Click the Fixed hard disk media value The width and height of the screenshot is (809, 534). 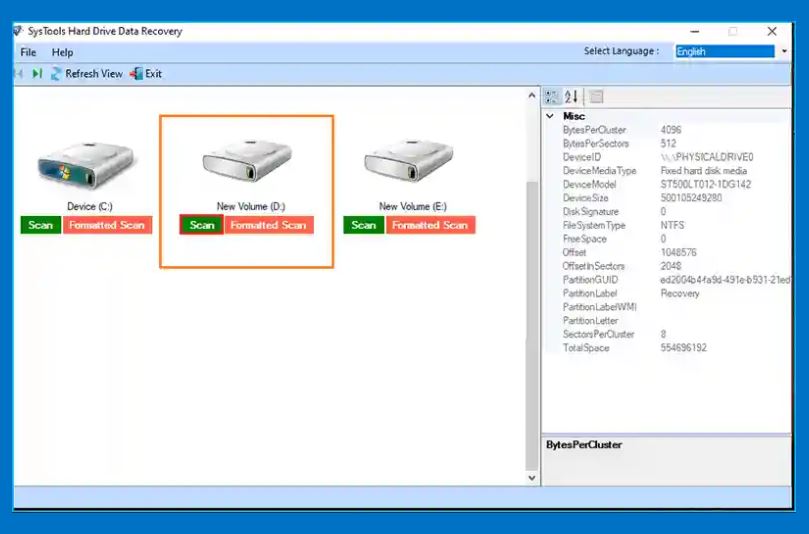click(x=704, y=171)
